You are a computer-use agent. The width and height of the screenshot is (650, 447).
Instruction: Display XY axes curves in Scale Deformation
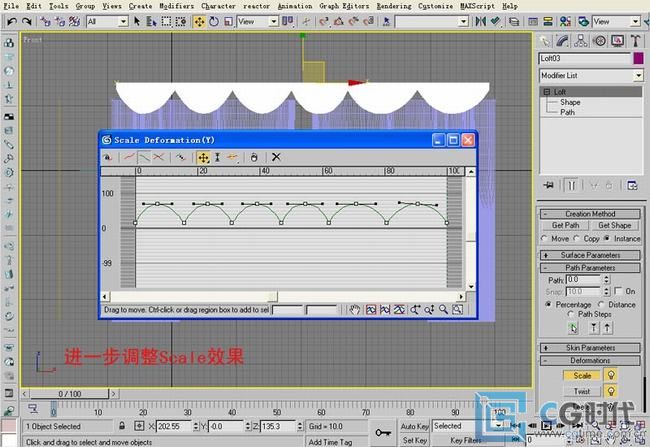pyautogui.click(x=158, y=158)
